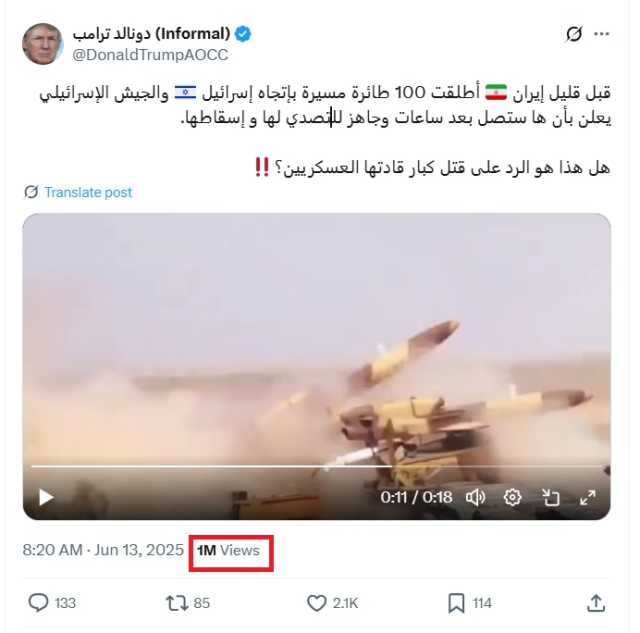640x633 pixels.
Task: Open video settings gear icon
Action: point(512,497)
